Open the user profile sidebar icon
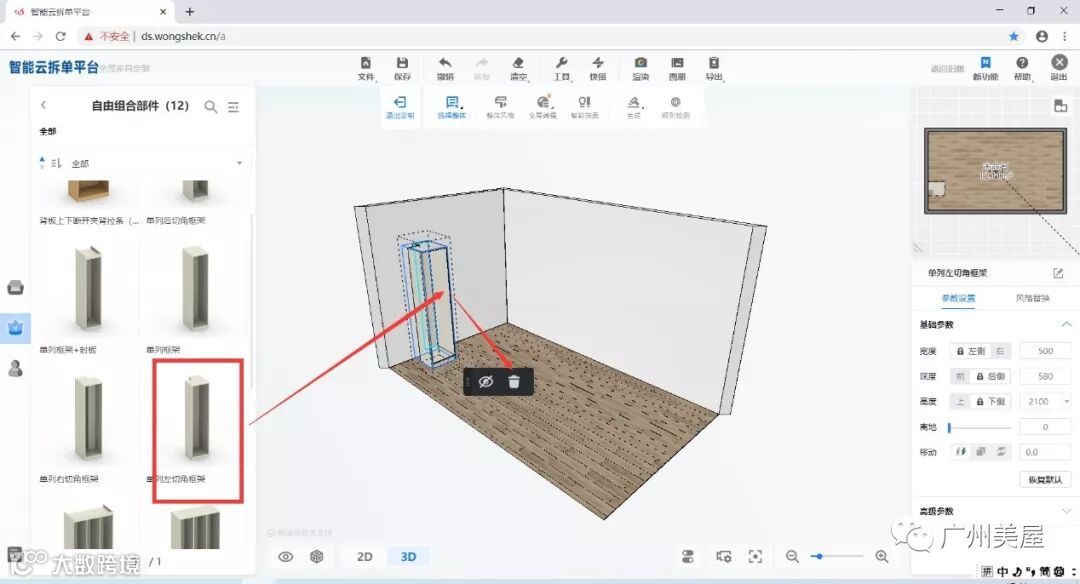This screenshot has width=1080, height=584. click(15, 368)
